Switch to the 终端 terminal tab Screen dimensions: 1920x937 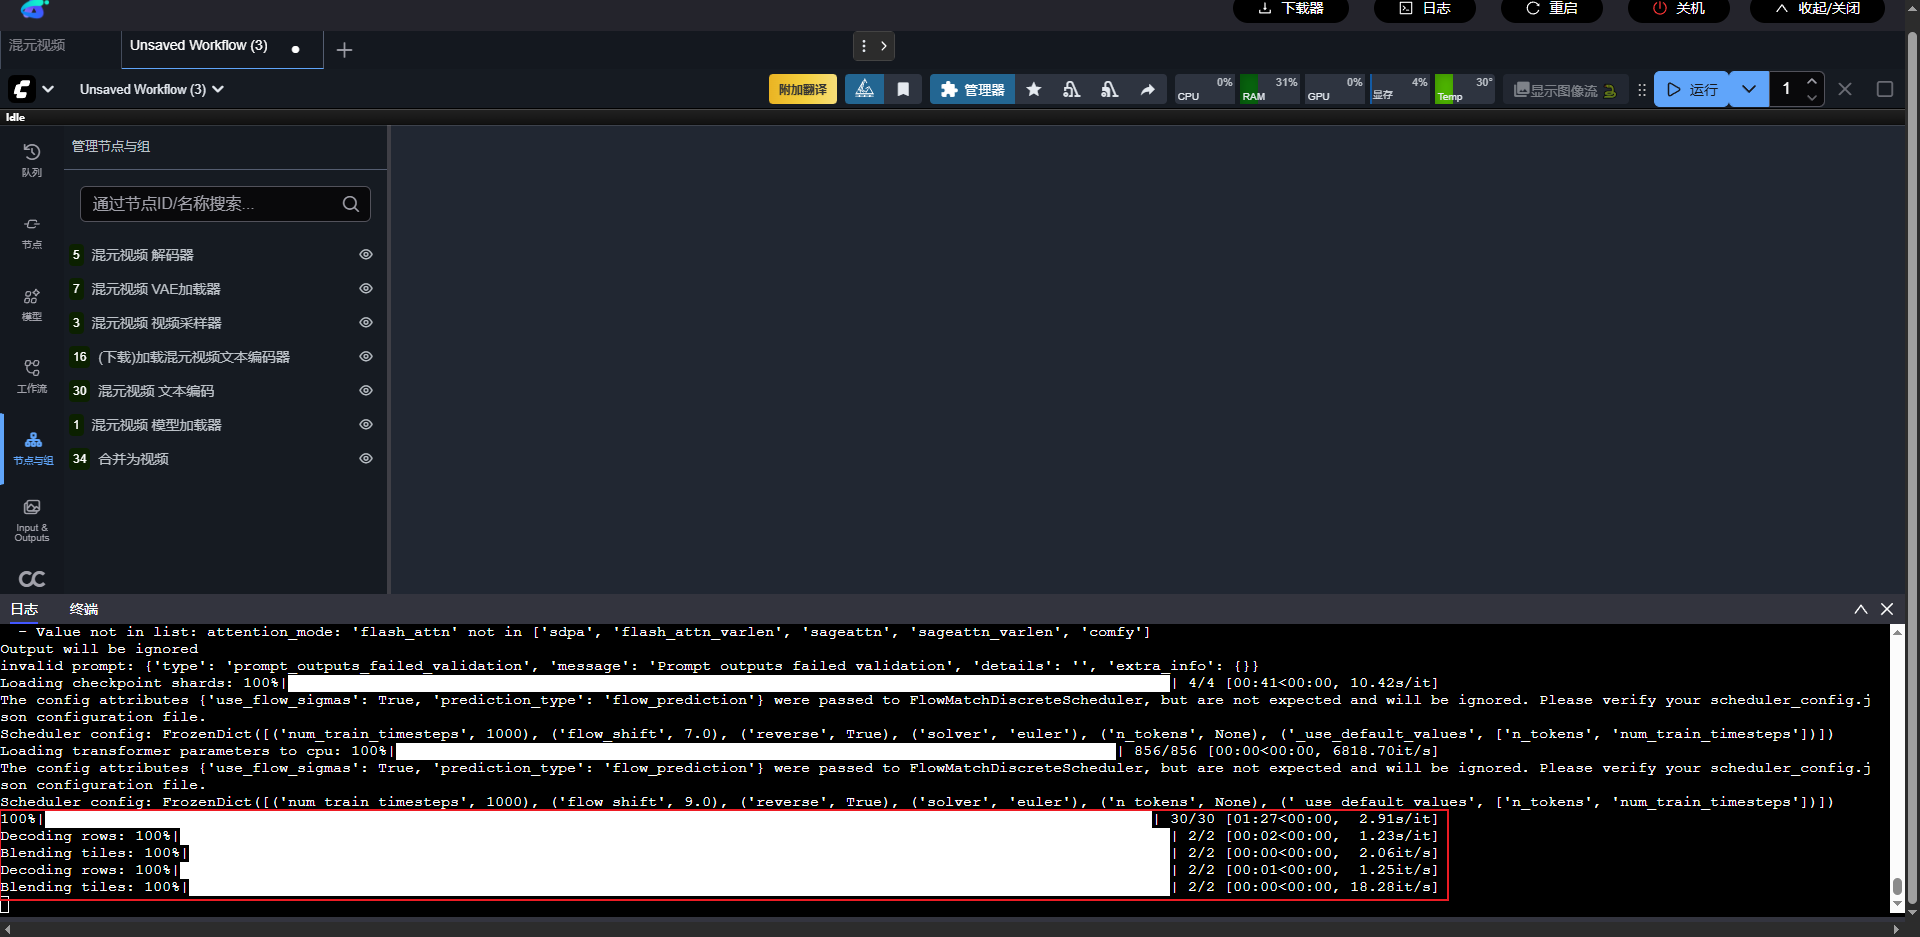click(x=84, y=609)
